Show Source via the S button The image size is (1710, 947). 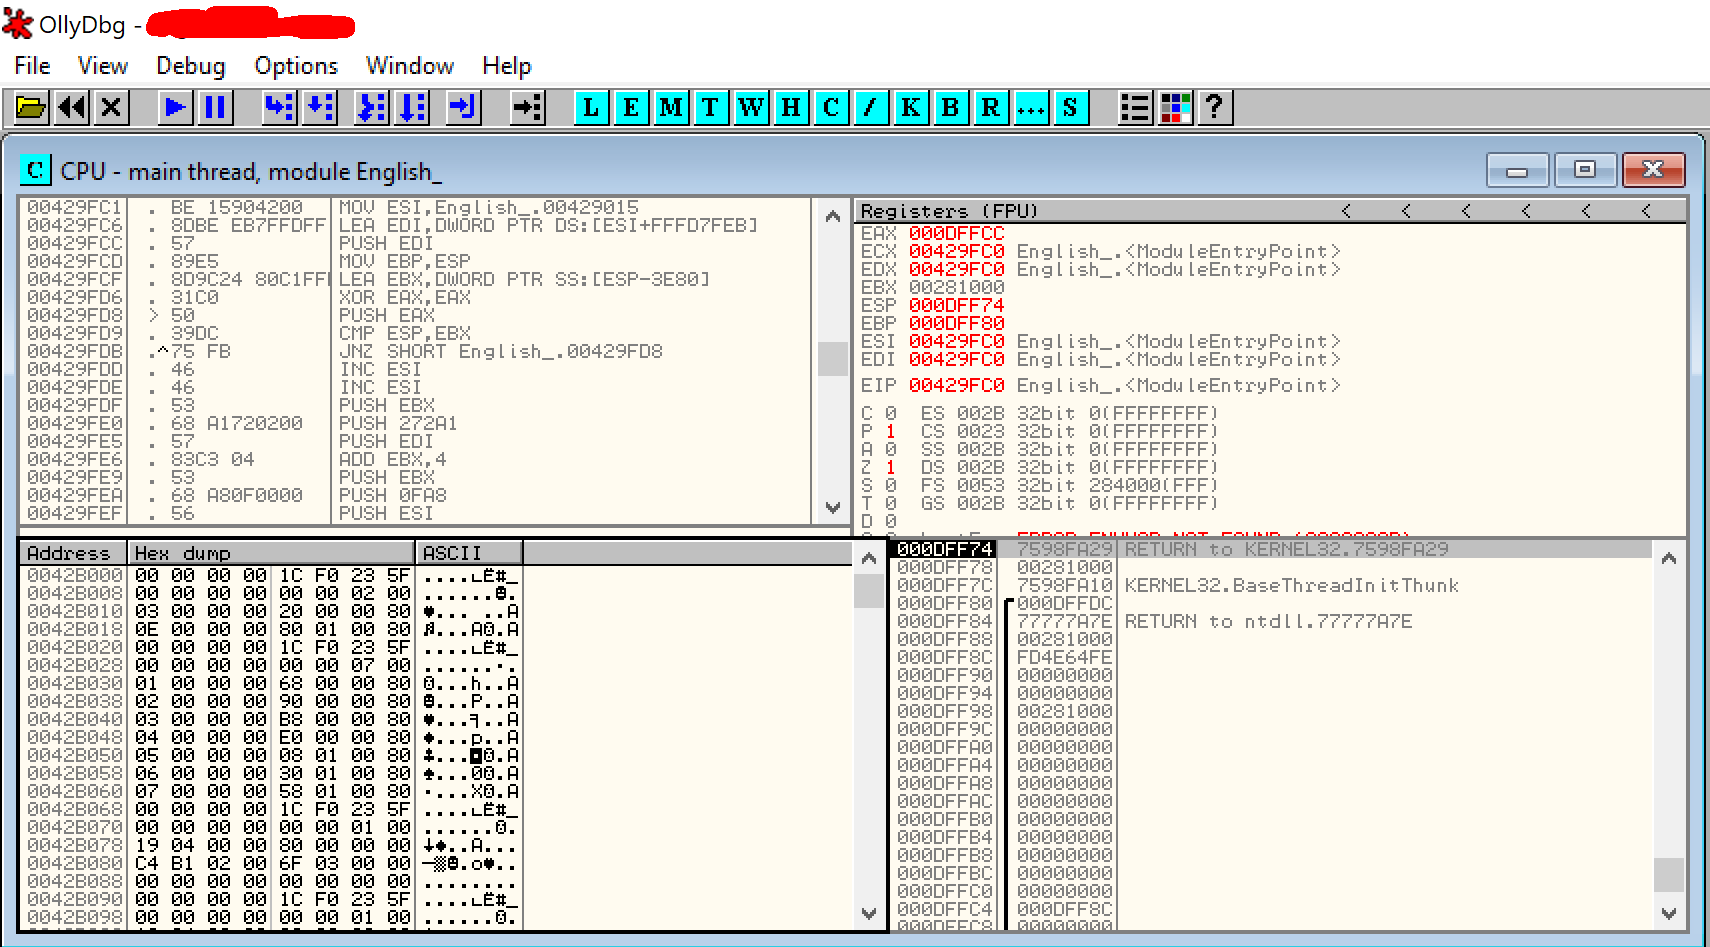[x=1071, y=107]
